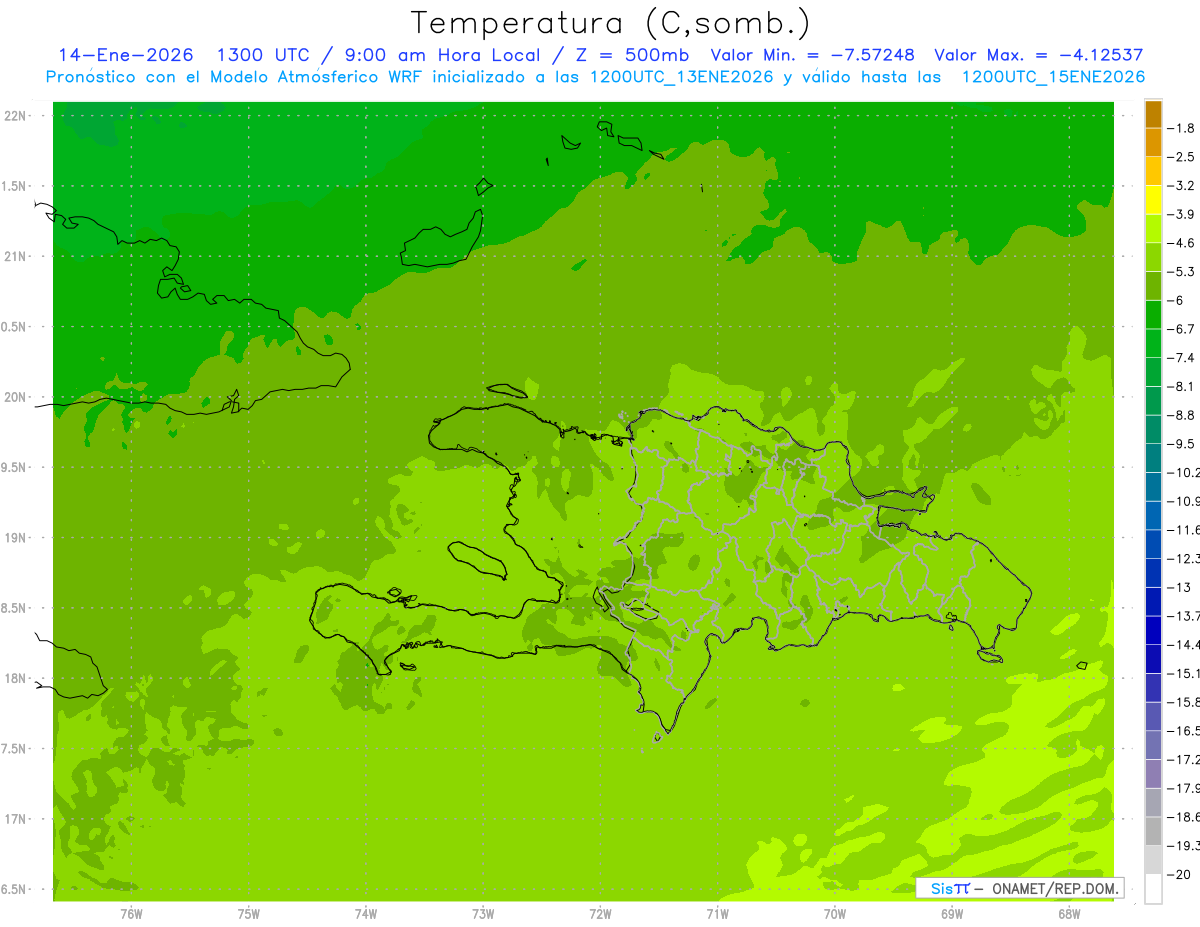Click the '-3.9' legend value
The height and width of the screenshot is (927, 1200).
[x=1181, y=214]
